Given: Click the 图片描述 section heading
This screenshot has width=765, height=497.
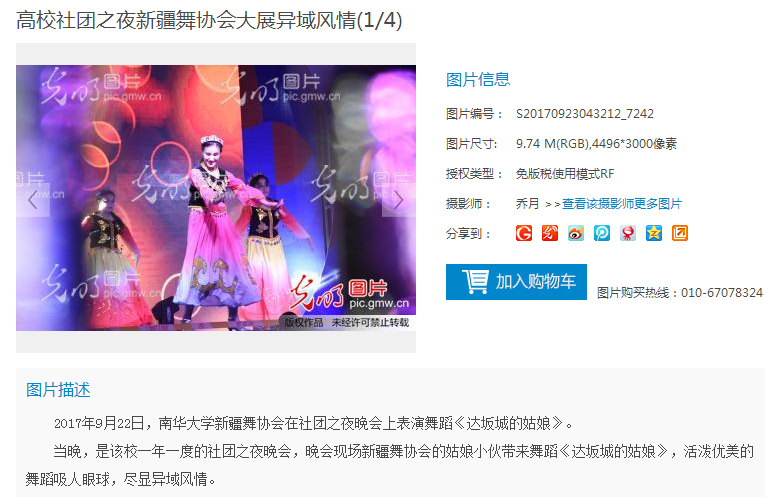Looking at the screenshot, I should pos(58,390).
